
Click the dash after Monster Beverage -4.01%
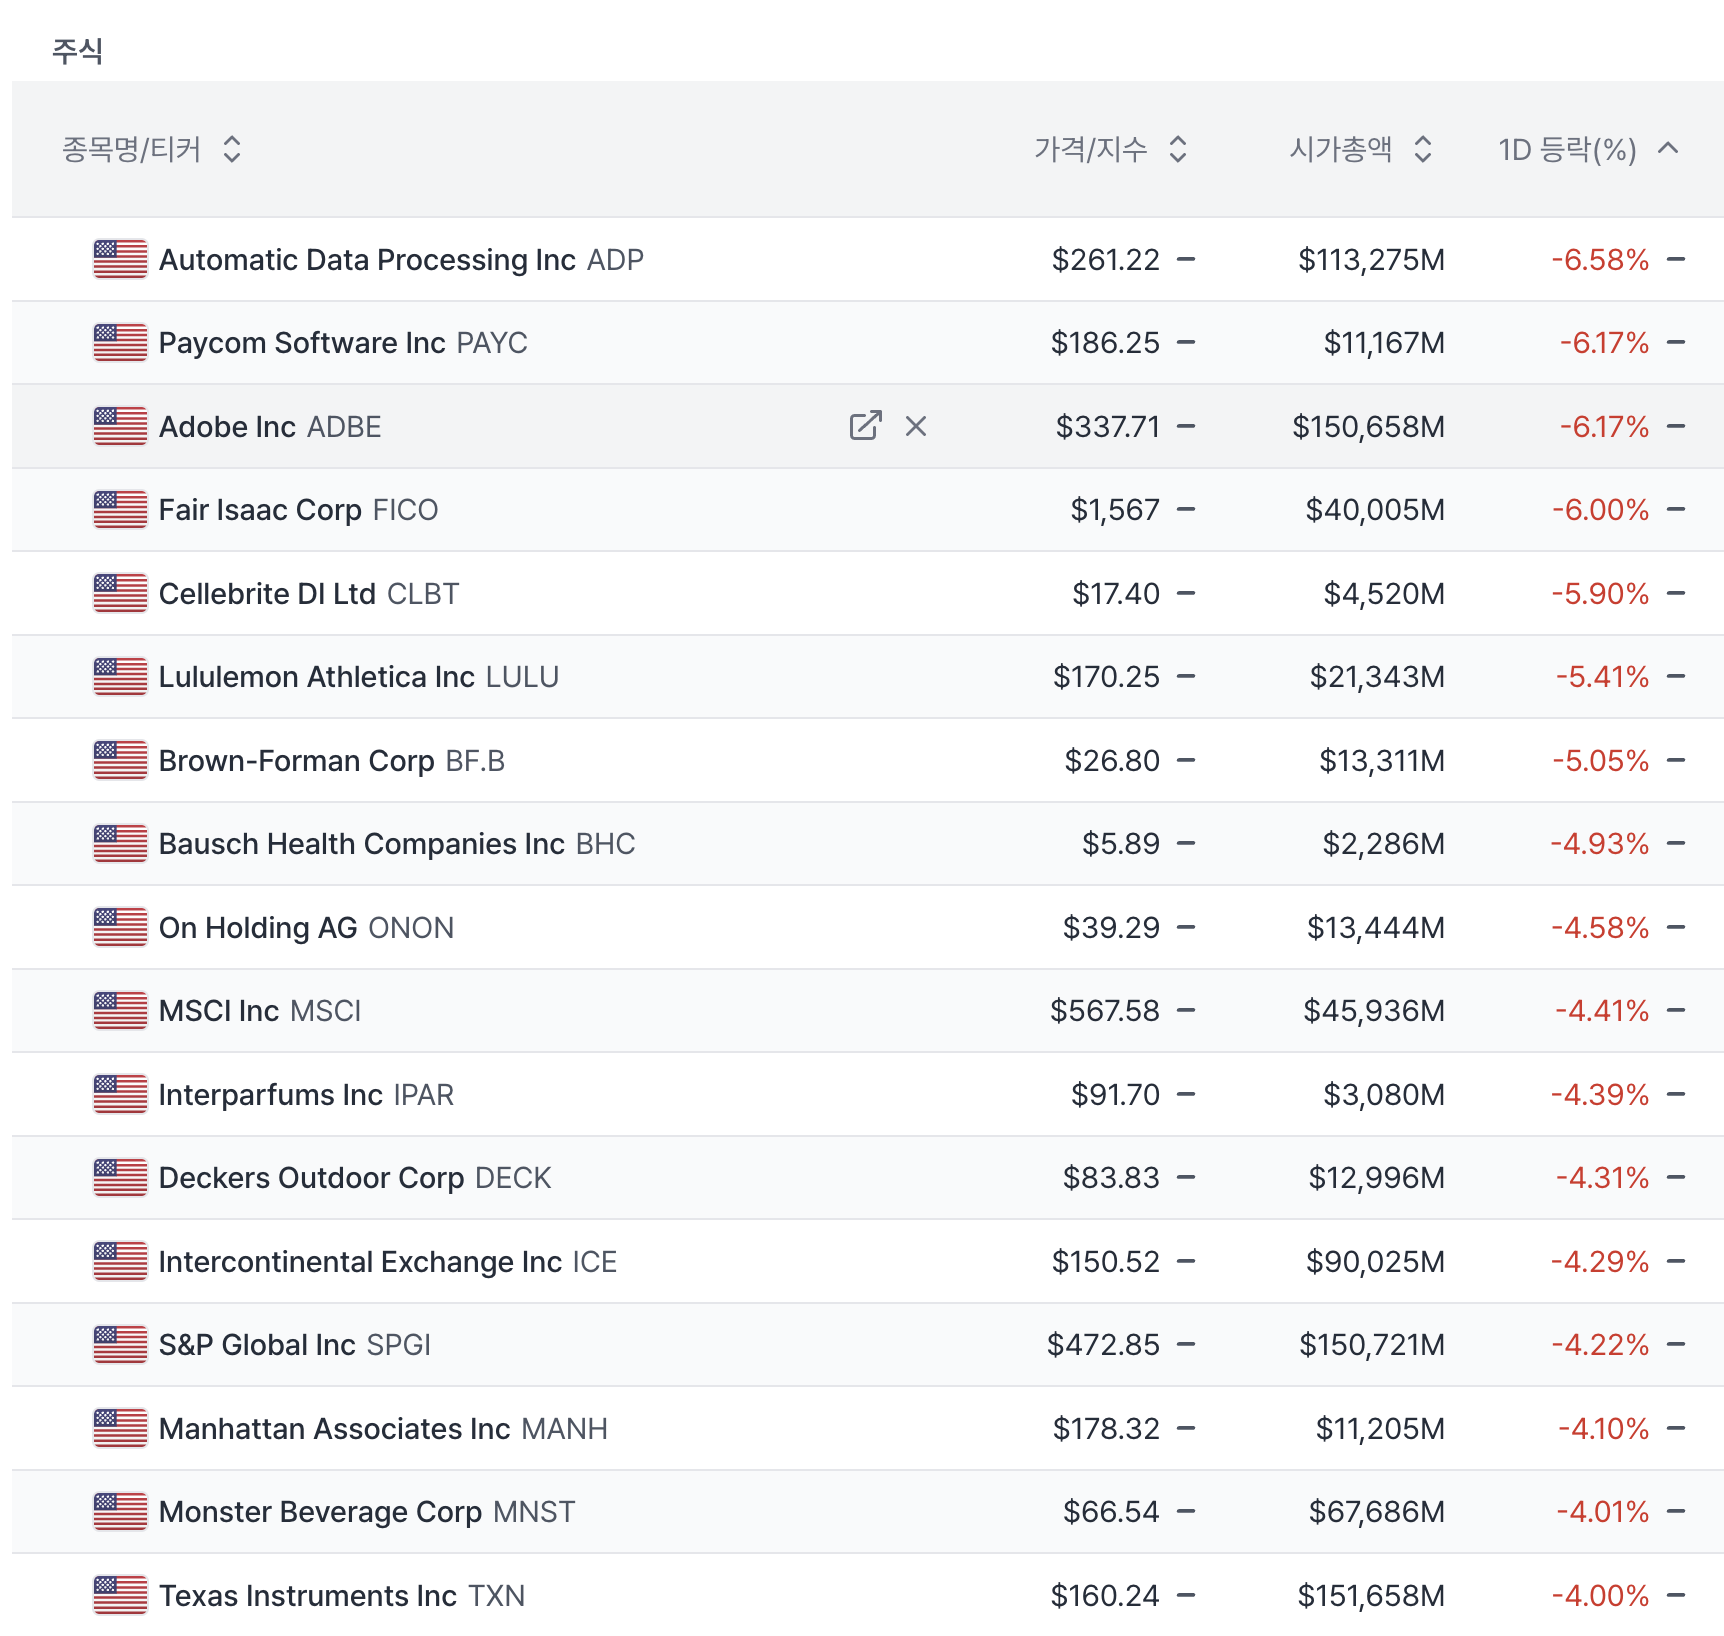1676,1511
